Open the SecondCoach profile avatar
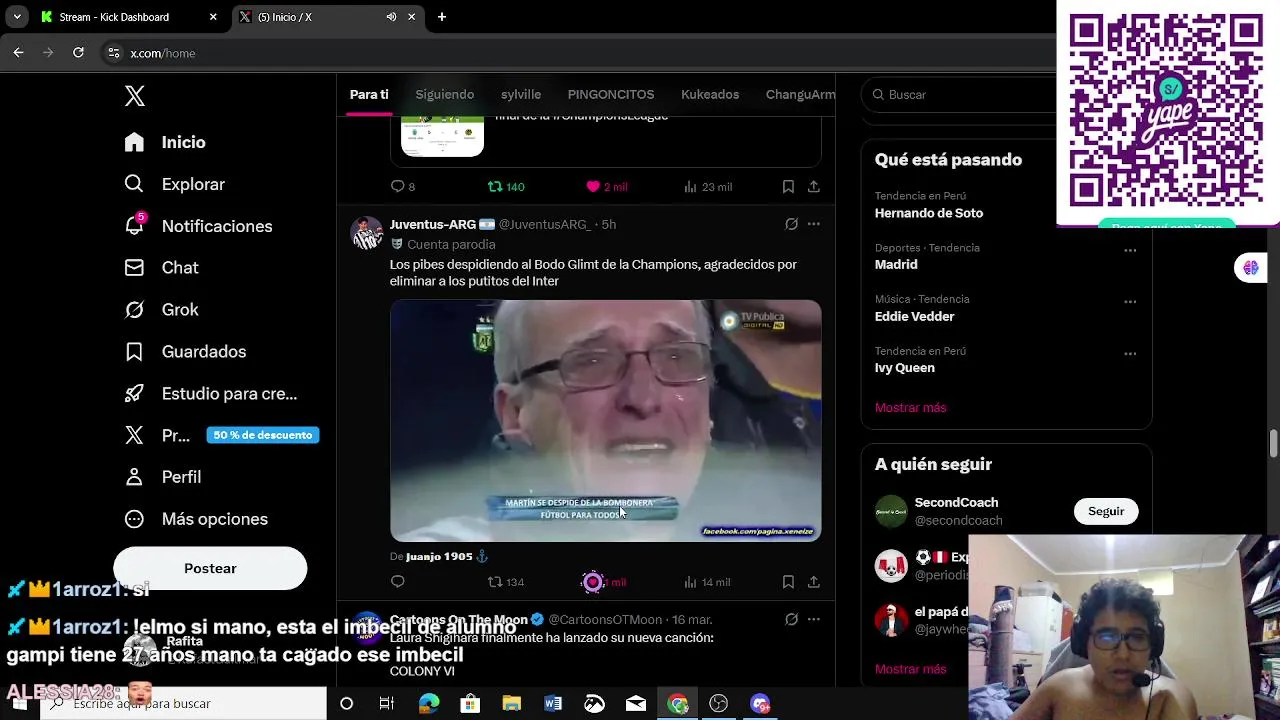 (x=891, y=511)
